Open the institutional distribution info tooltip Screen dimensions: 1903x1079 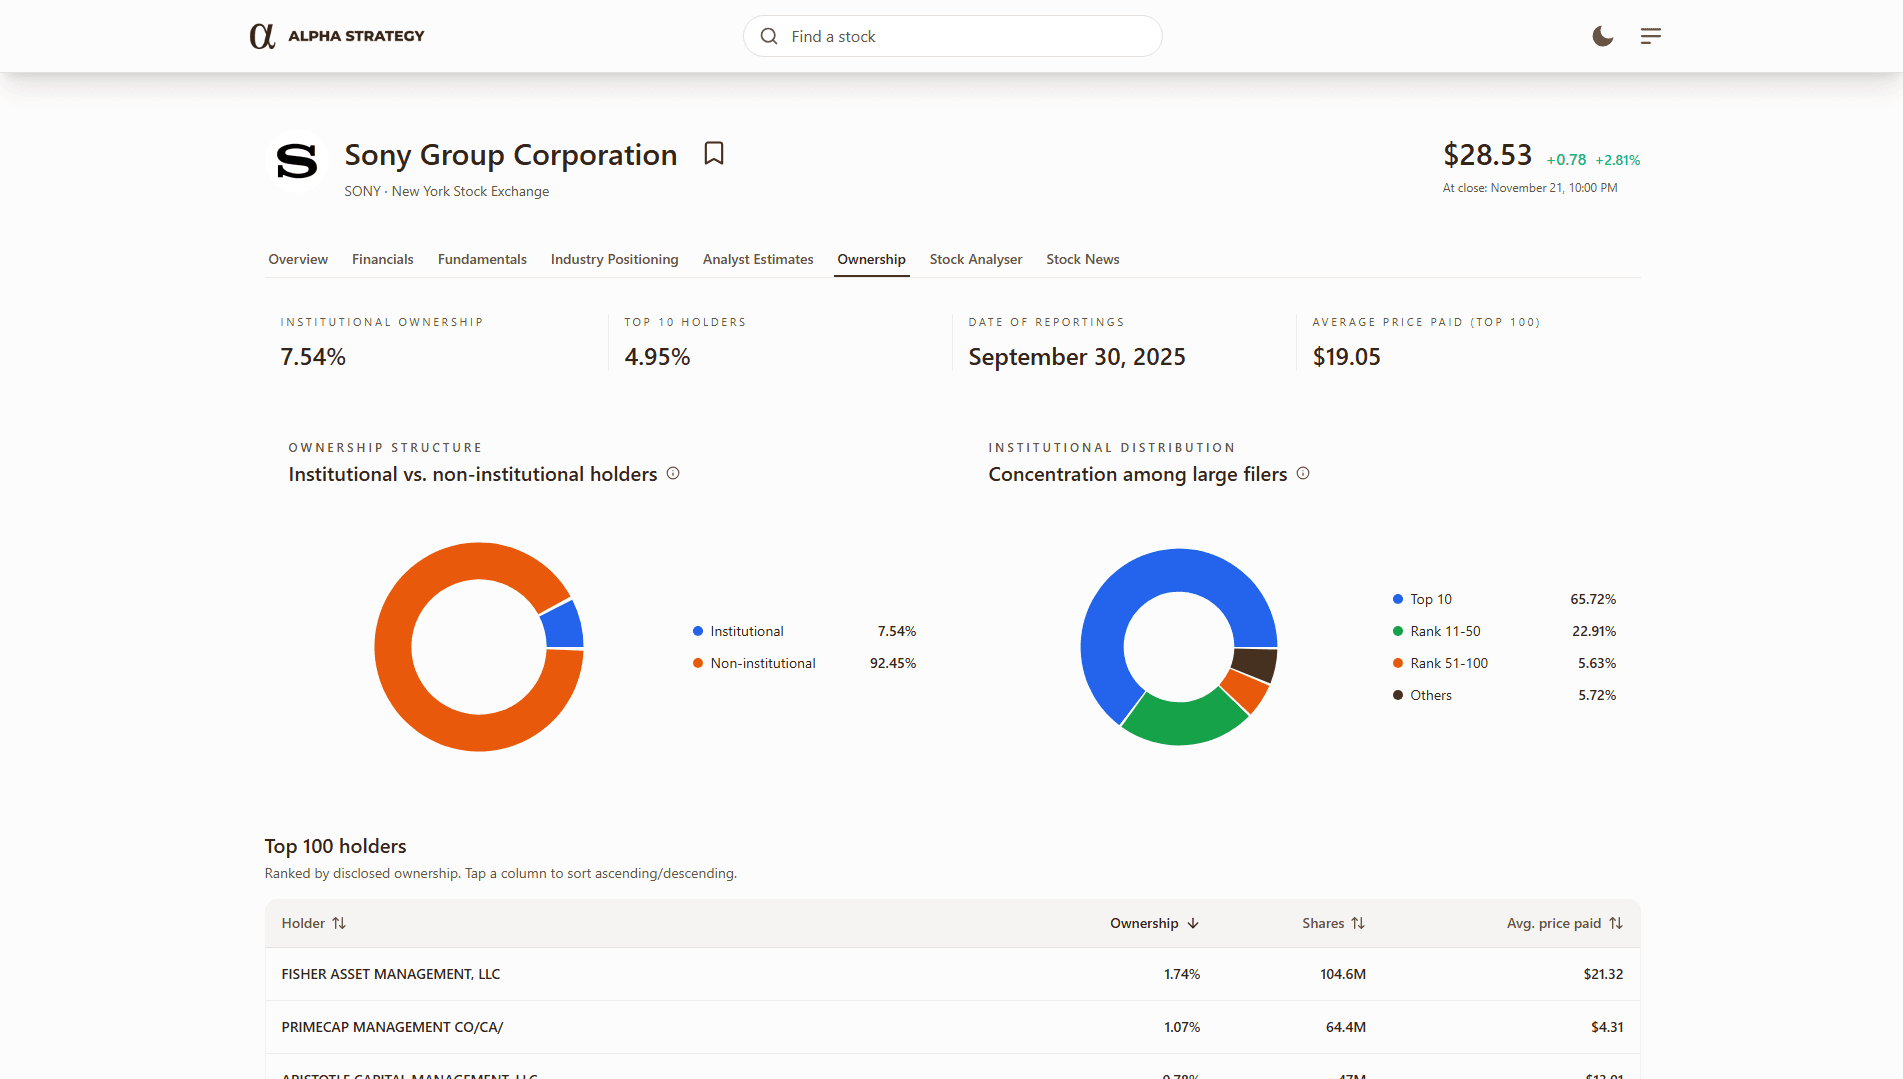coord(1303,473)
